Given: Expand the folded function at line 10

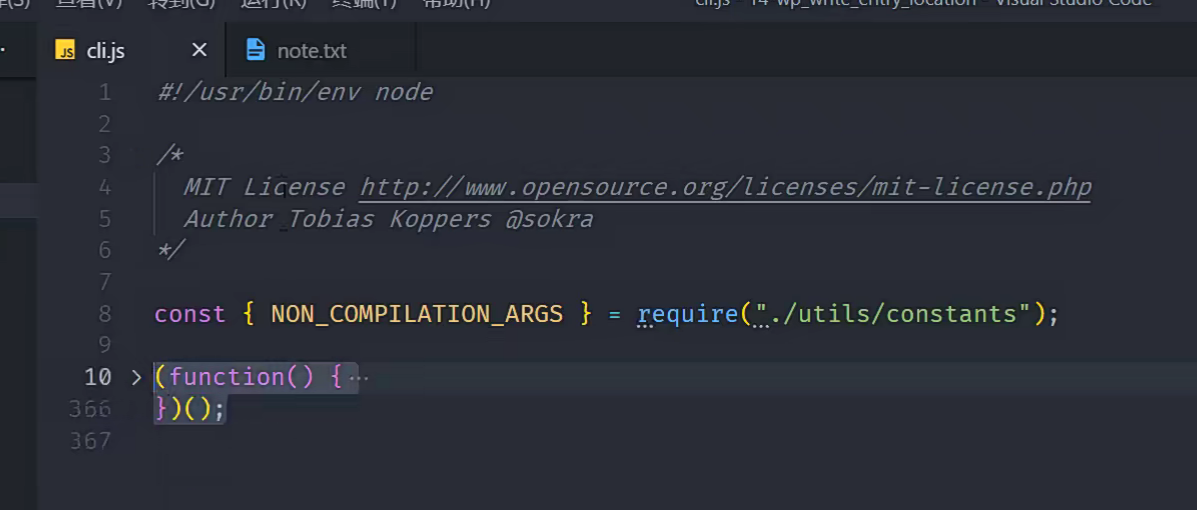Looking at the screenshot, I should (x=137, y=378).
